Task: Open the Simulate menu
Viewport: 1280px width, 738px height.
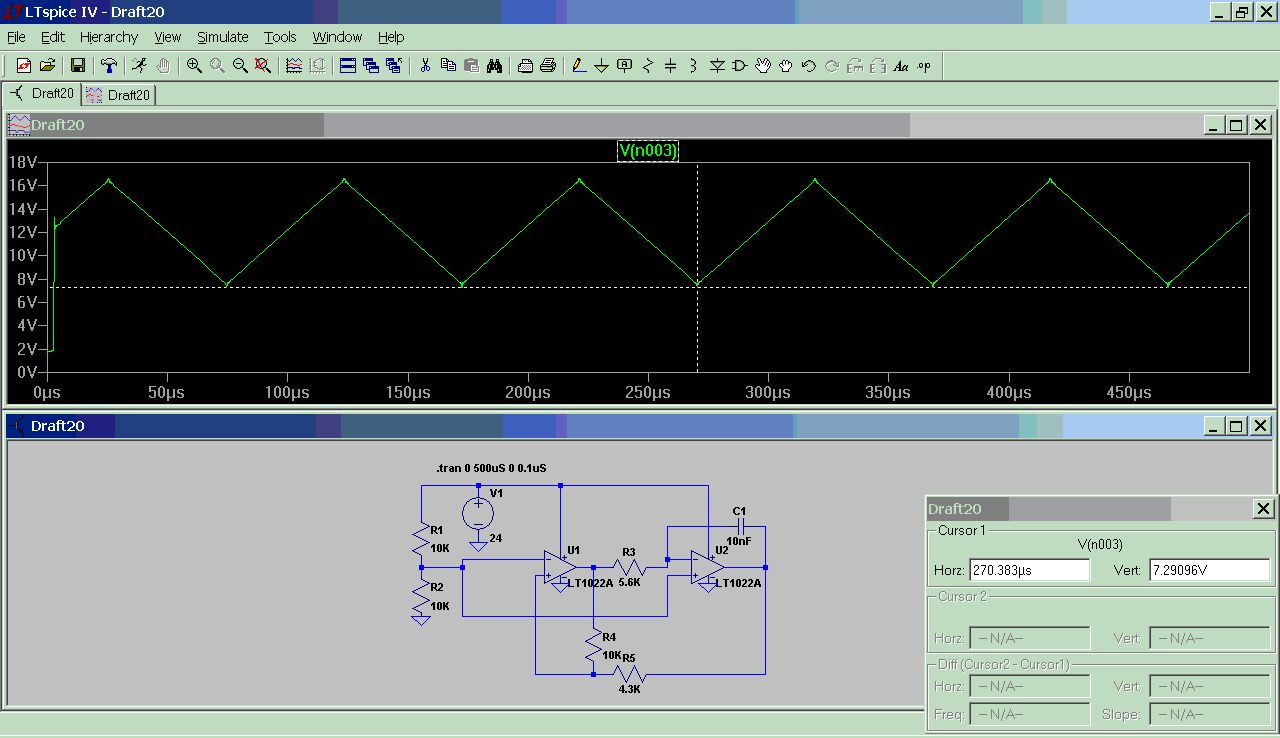Action: point(222,37)
